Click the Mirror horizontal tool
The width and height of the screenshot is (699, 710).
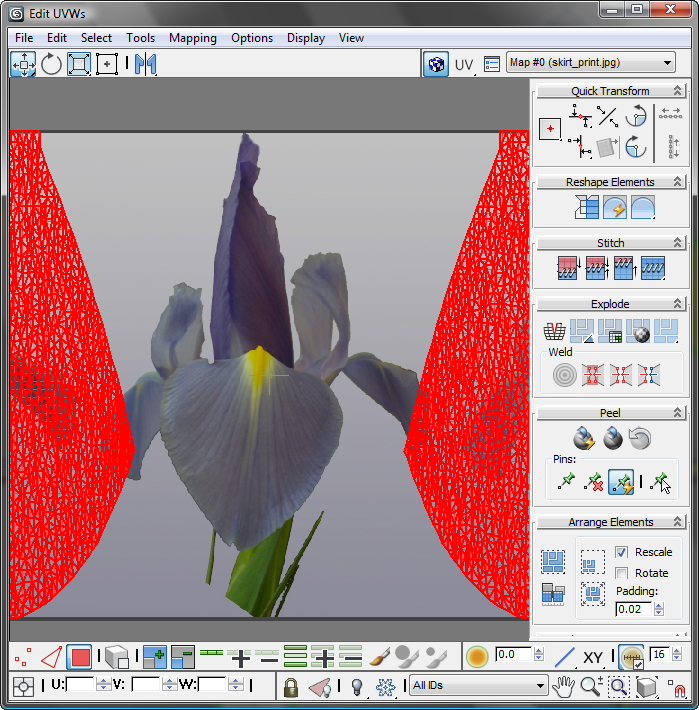(145, 64)
